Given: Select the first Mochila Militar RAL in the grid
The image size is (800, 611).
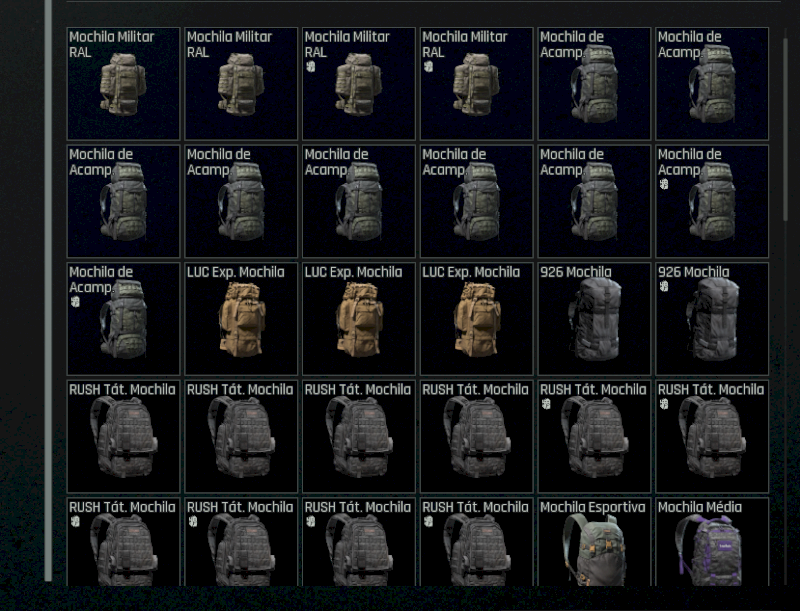Looking at the screenshot, I should click(x=123, y=84).
